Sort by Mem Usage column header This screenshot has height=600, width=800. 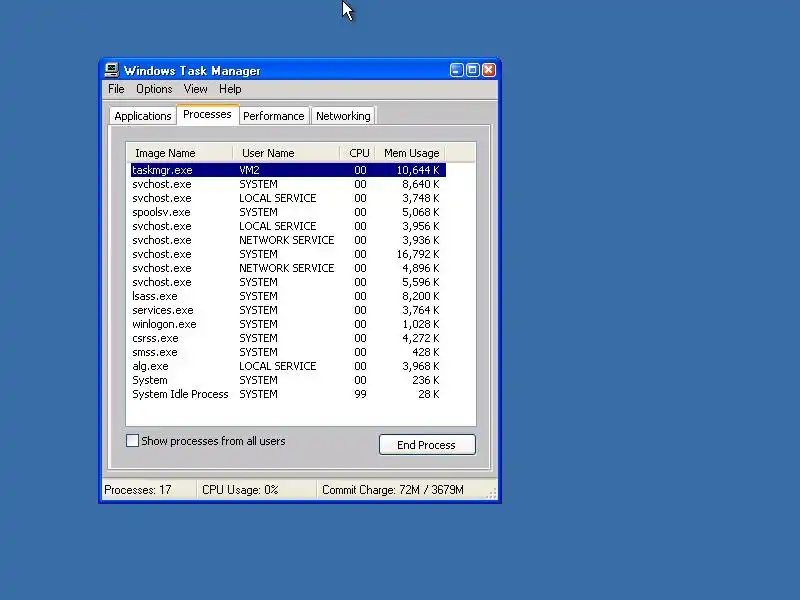(x=410, y=153)
